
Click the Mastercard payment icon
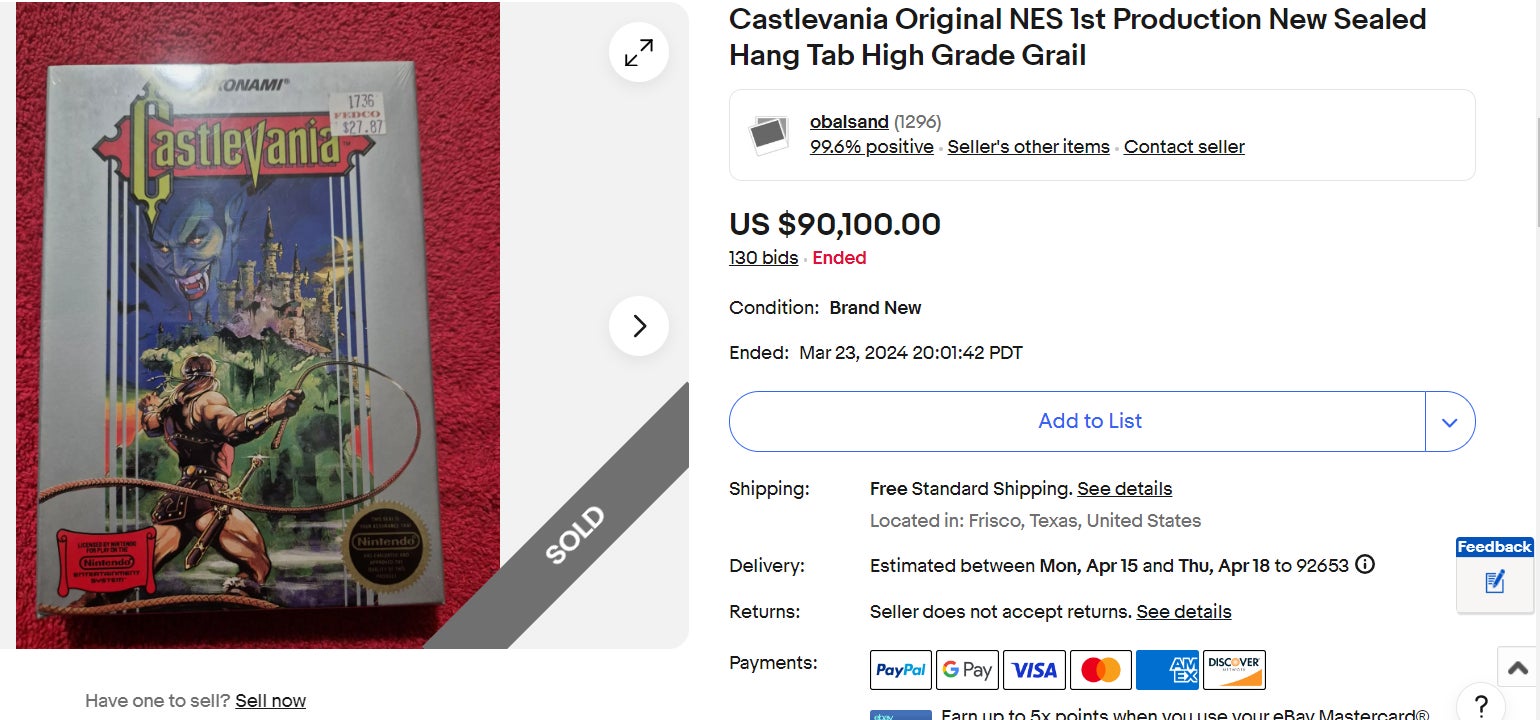tap(1101, 670)
